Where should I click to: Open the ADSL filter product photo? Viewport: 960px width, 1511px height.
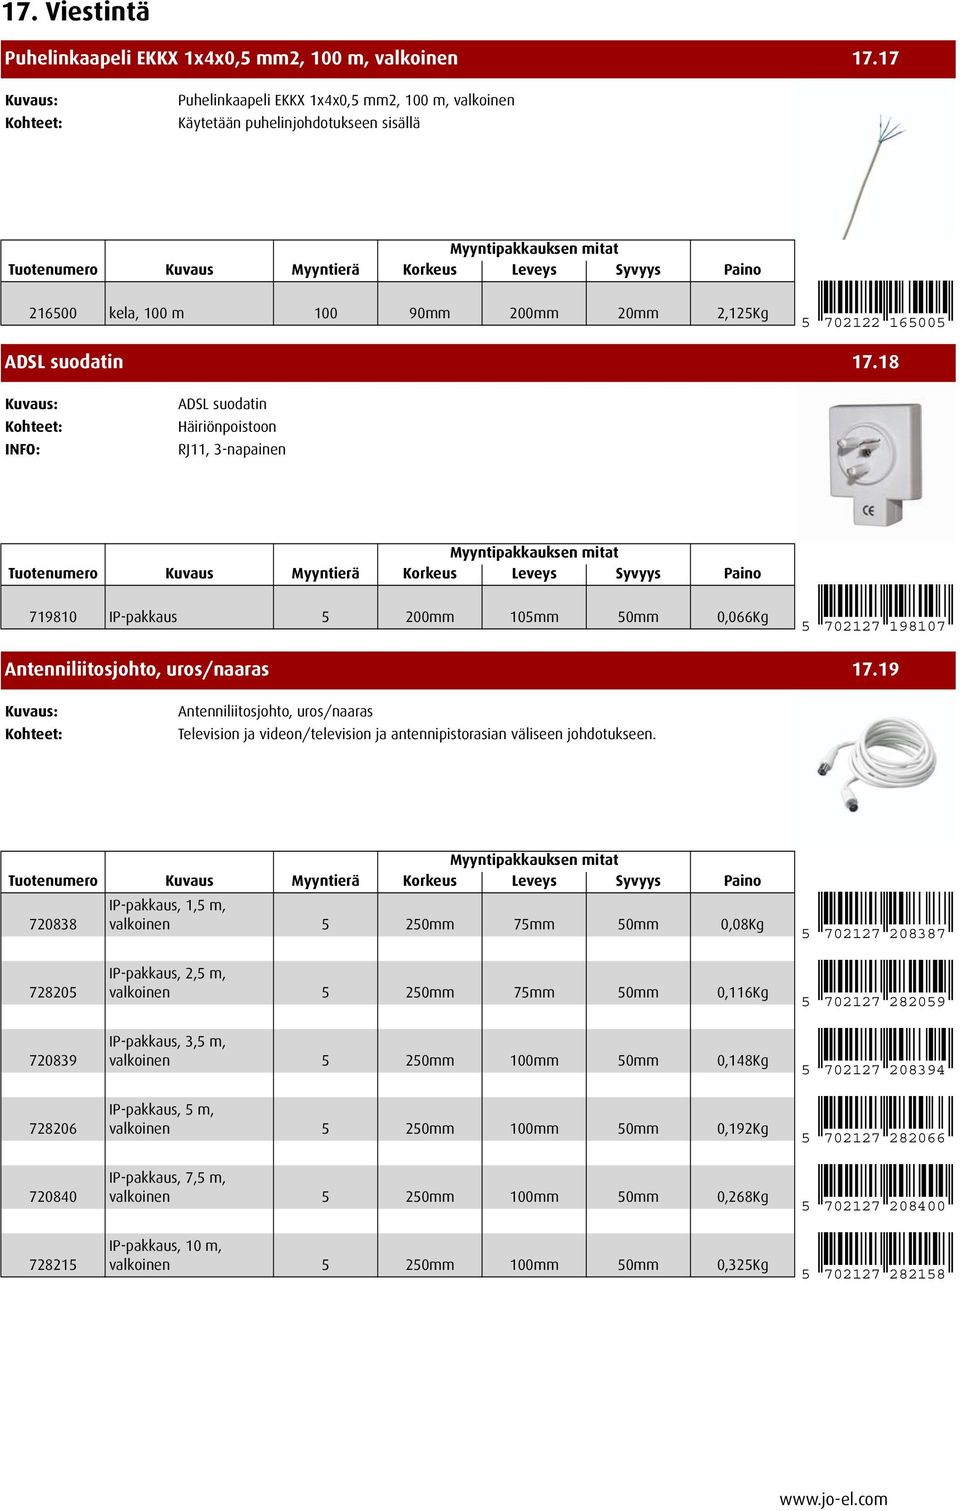point(875,462)
